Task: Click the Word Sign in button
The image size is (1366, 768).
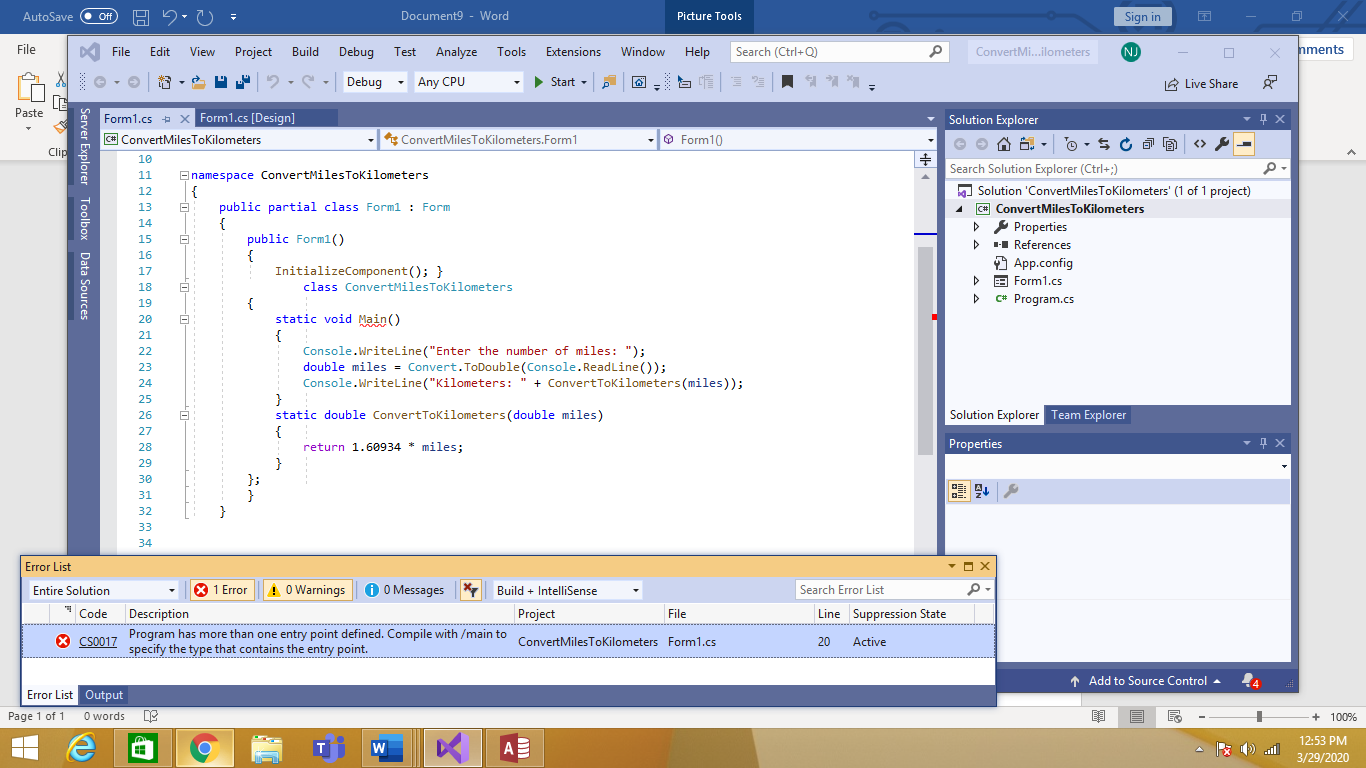Action: 1142,16
